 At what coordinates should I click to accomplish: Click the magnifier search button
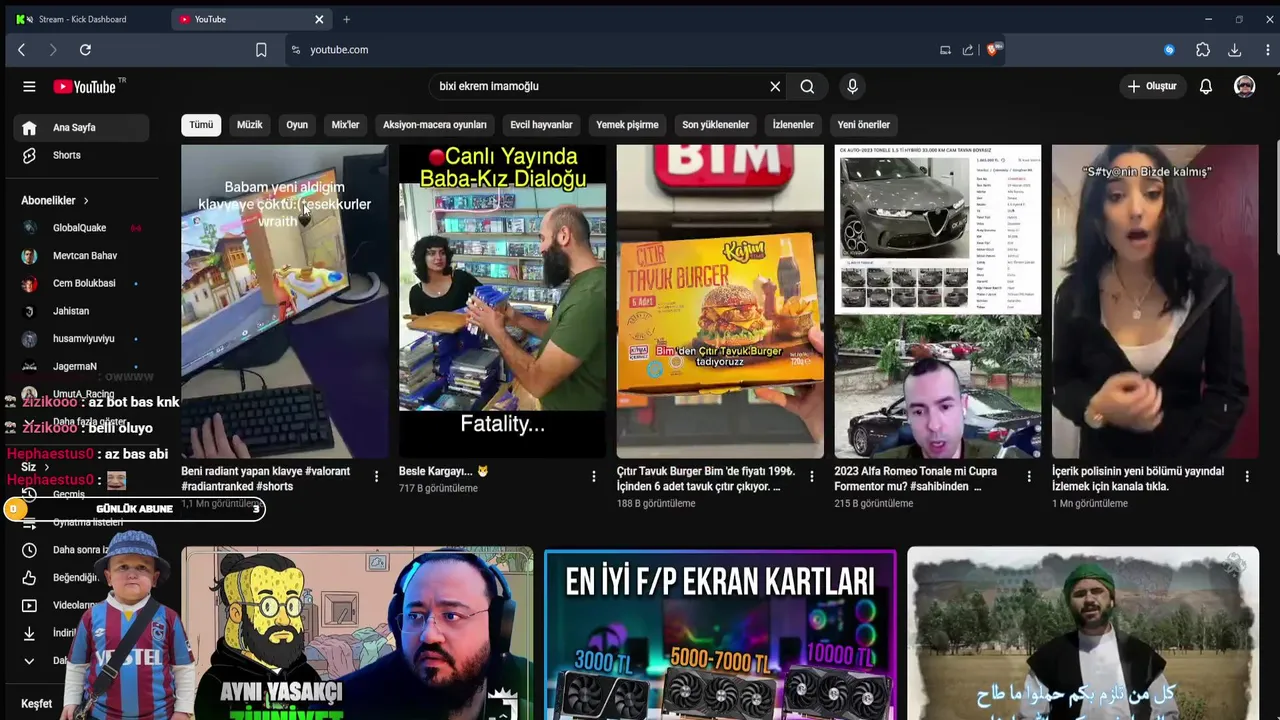click(x=807, y=87)
